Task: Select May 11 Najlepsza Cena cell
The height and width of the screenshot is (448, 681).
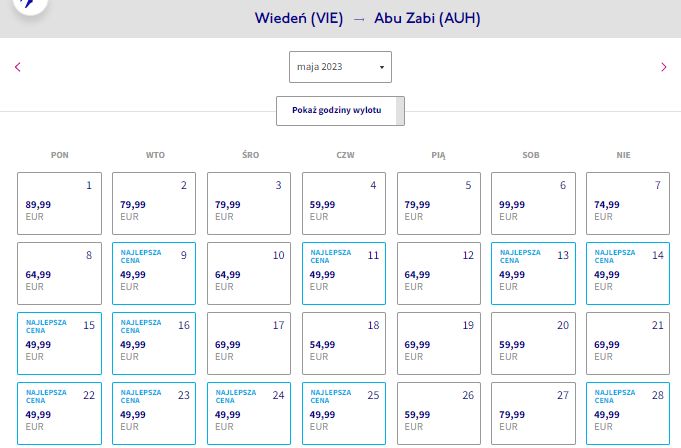Action: tap(344, 273)
